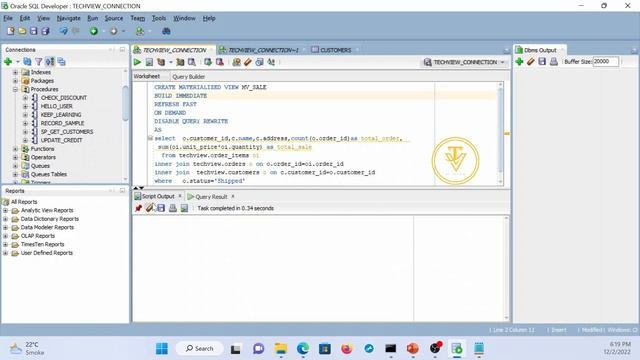Enable DBMS Output with green plus

519,62
